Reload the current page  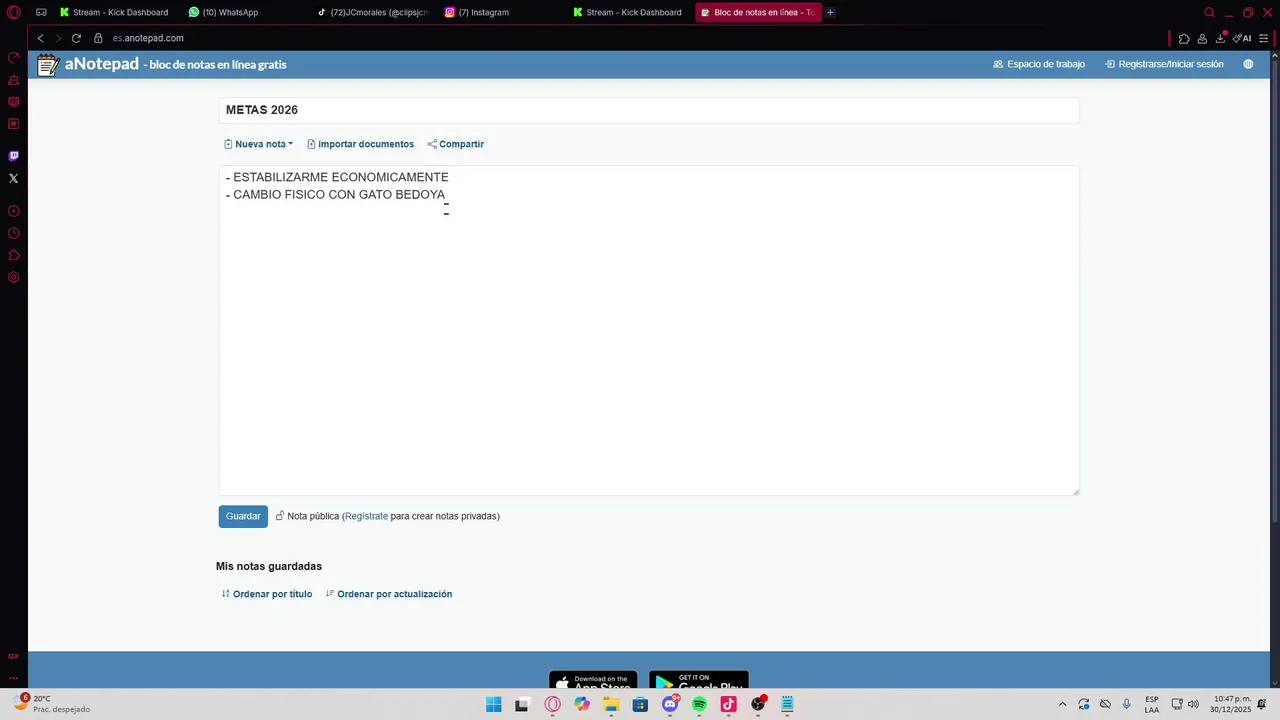tap(76, 38)
